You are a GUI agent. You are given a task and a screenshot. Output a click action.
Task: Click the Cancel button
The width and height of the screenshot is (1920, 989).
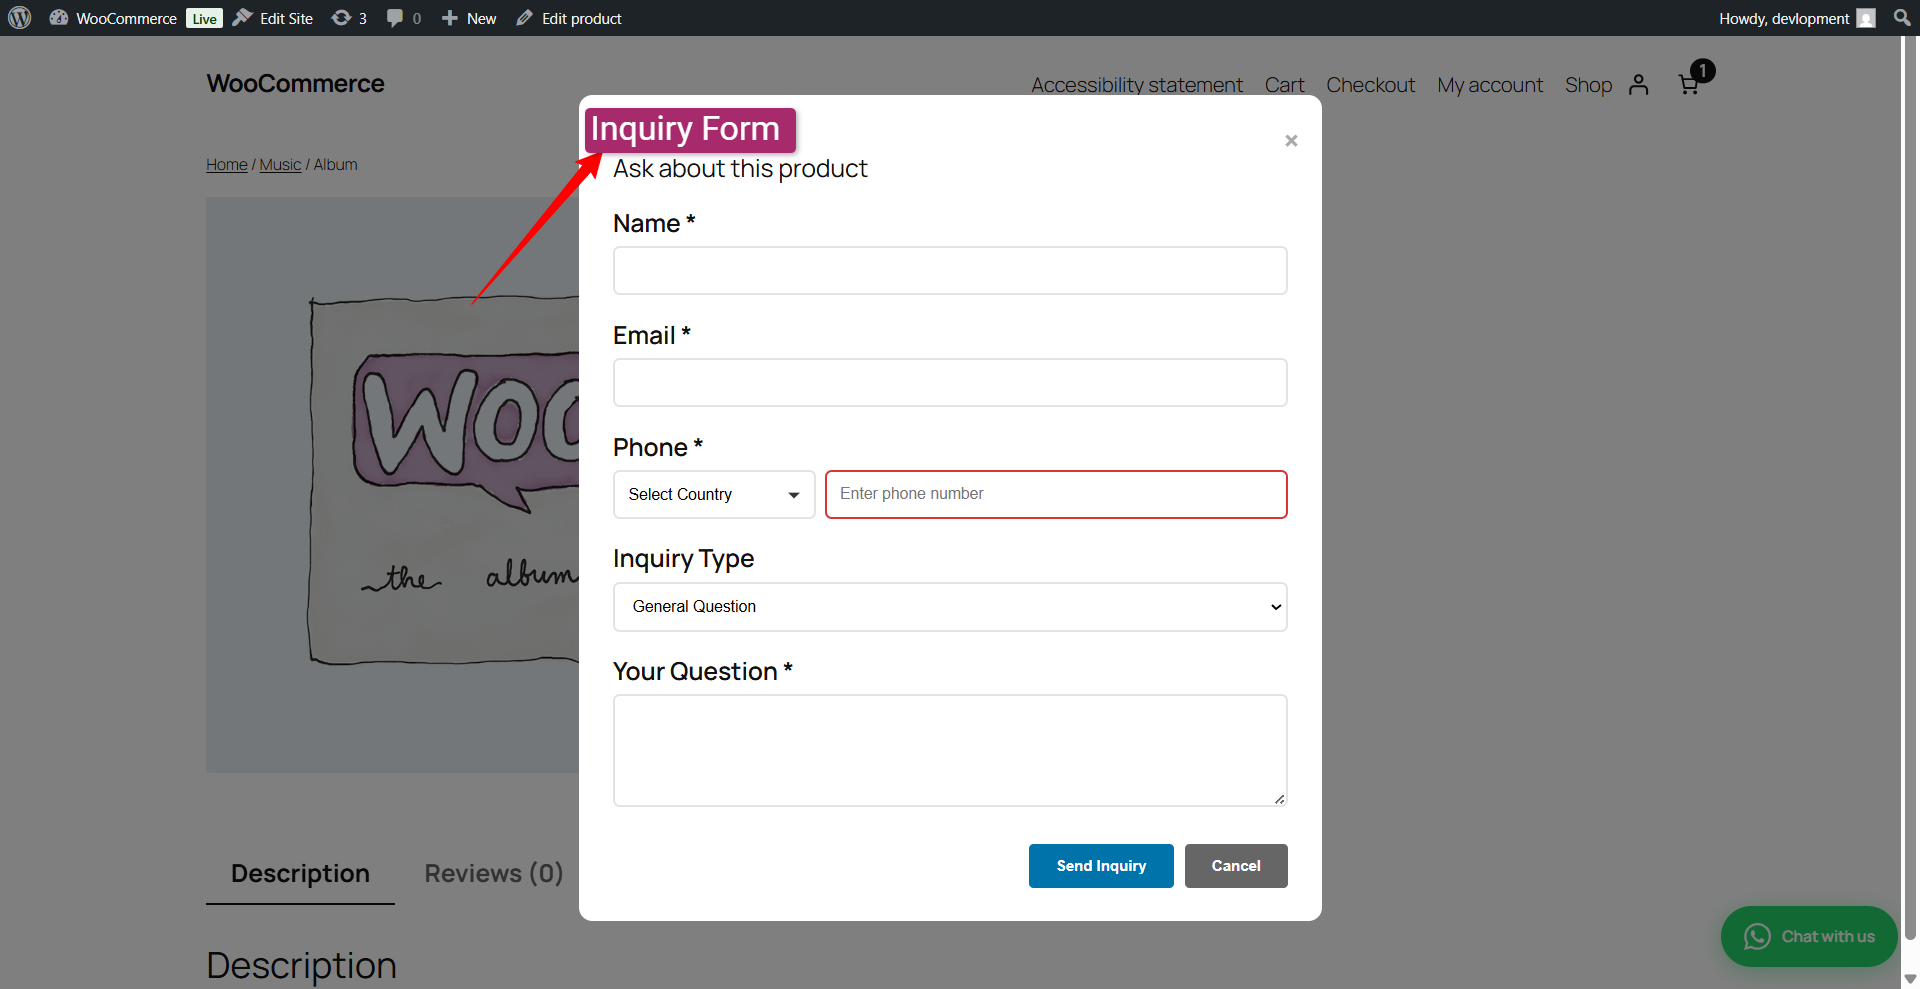coord(1236,866)
